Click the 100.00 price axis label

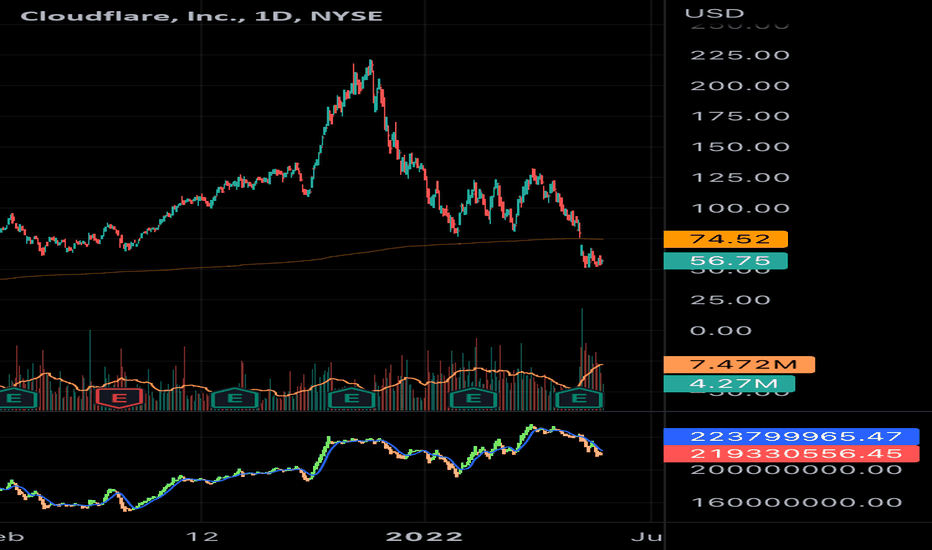pos(740,208)
